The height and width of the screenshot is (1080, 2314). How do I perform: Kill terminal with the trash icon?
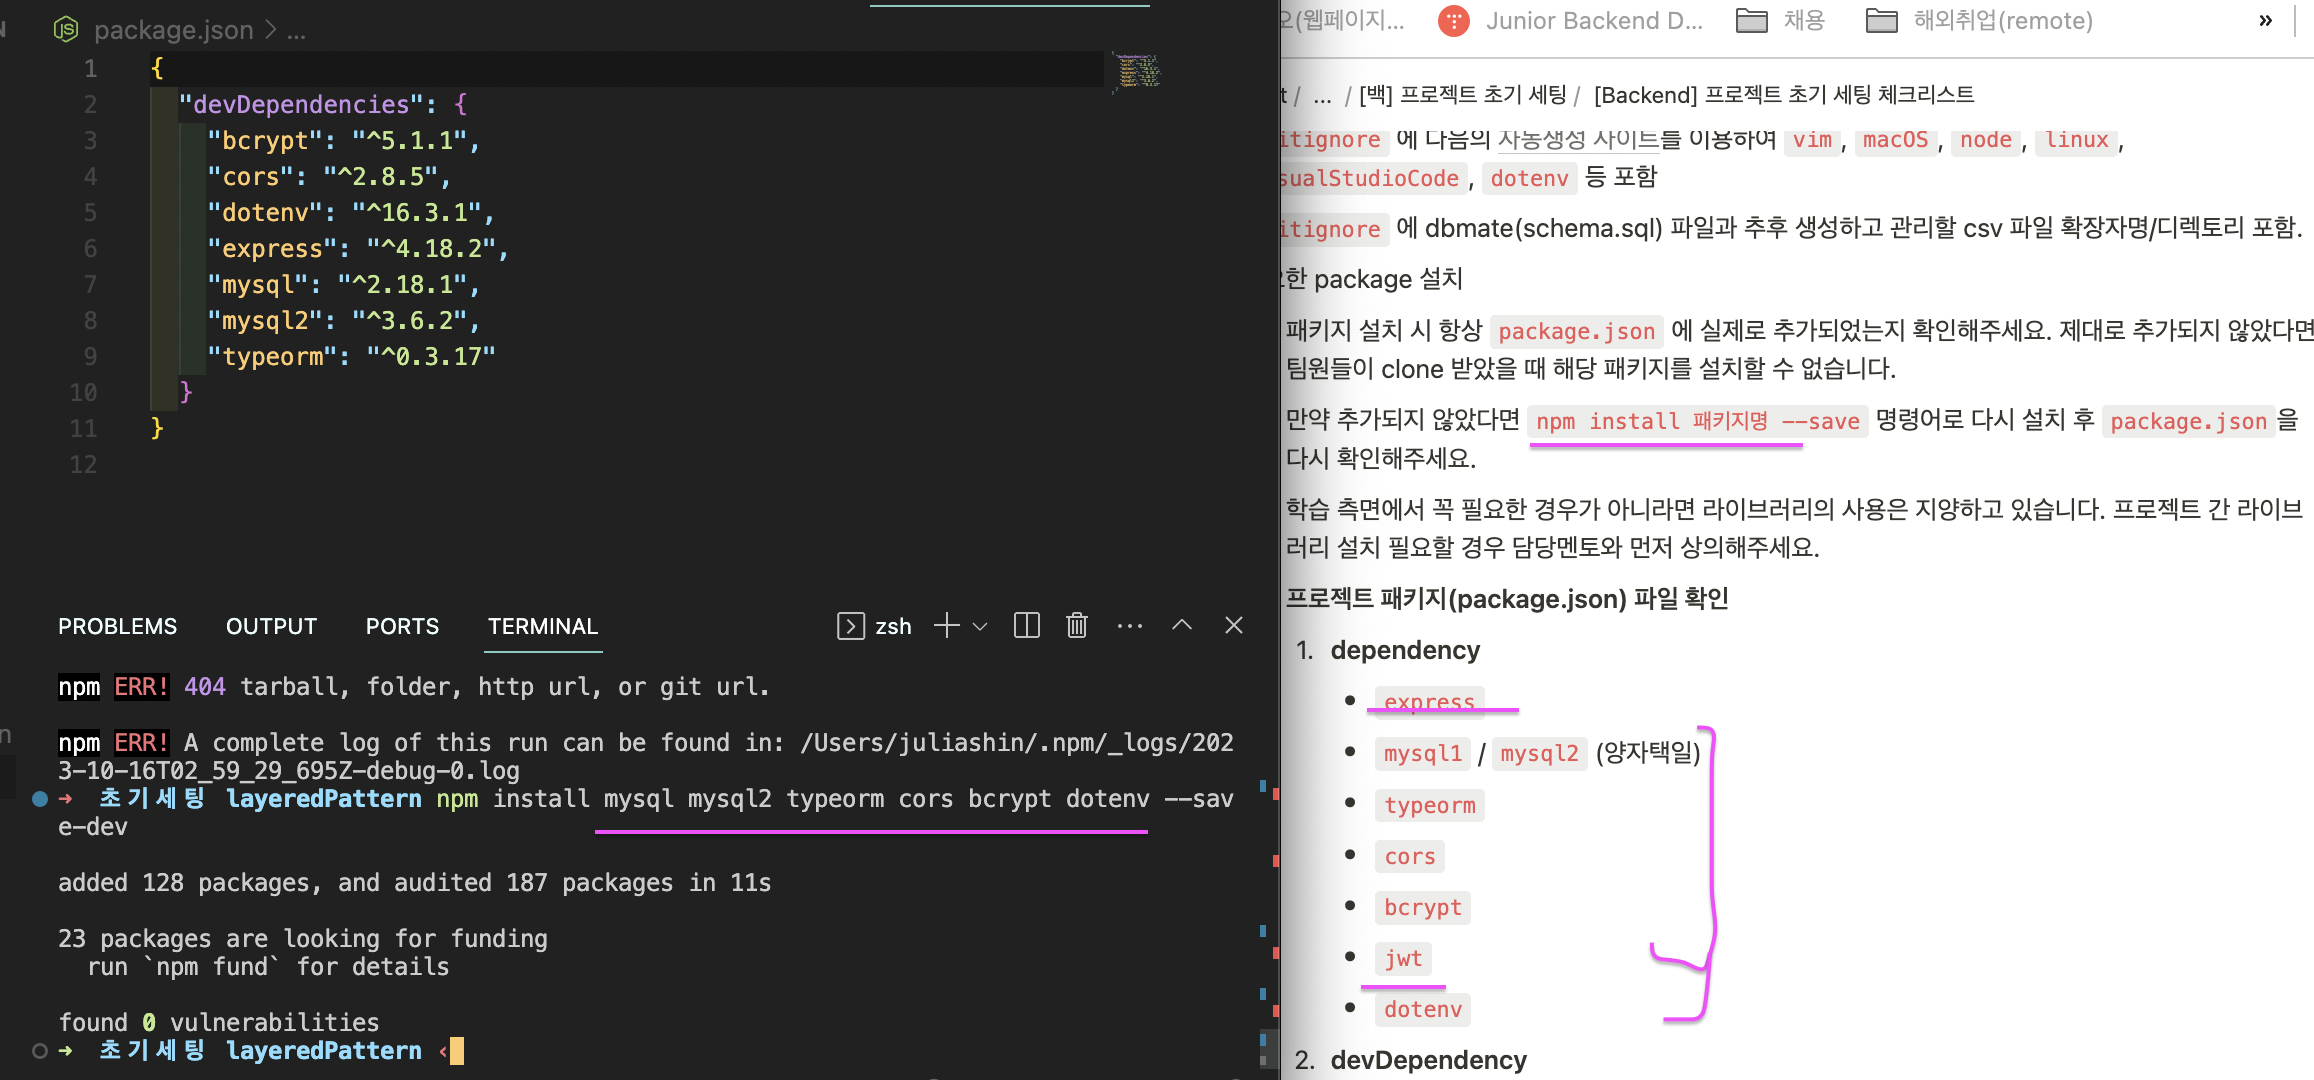pos(1077,626)
